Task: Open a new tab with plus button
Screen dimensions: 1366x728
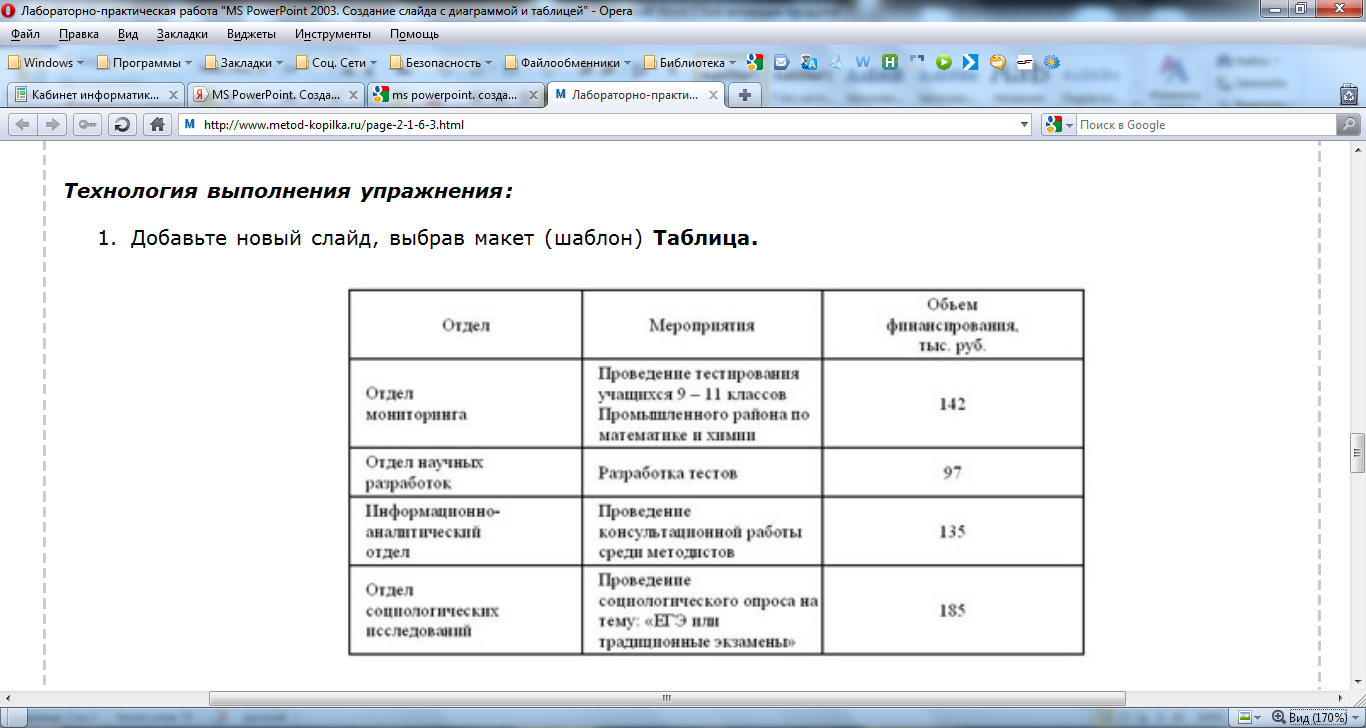Action: coord(745,95)
